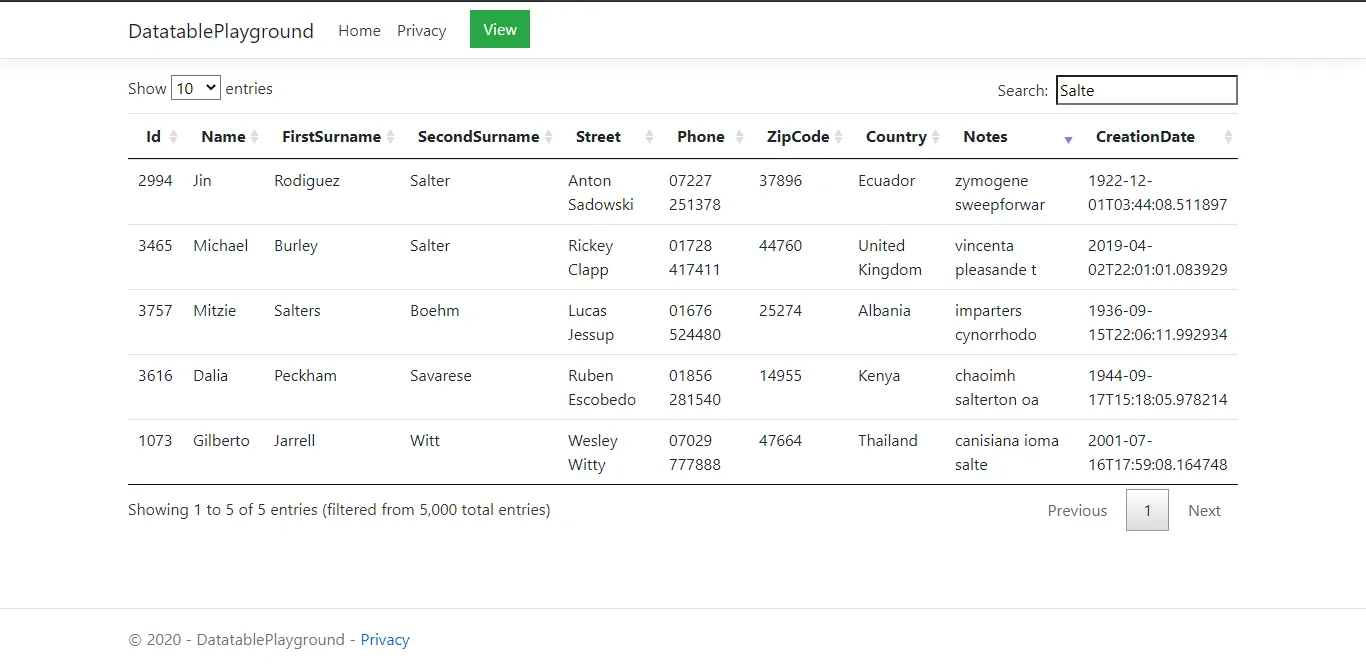Go to the Previous page
Viewport: 1366px width, 669px height.
click(1077, 510)
